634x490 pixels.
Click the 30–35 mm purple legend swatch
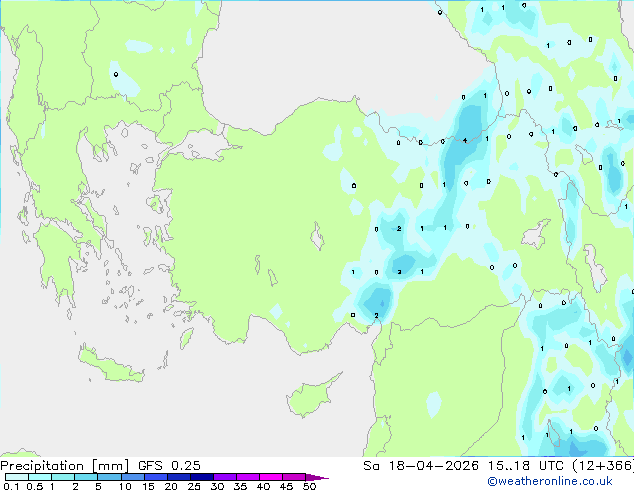225,477
